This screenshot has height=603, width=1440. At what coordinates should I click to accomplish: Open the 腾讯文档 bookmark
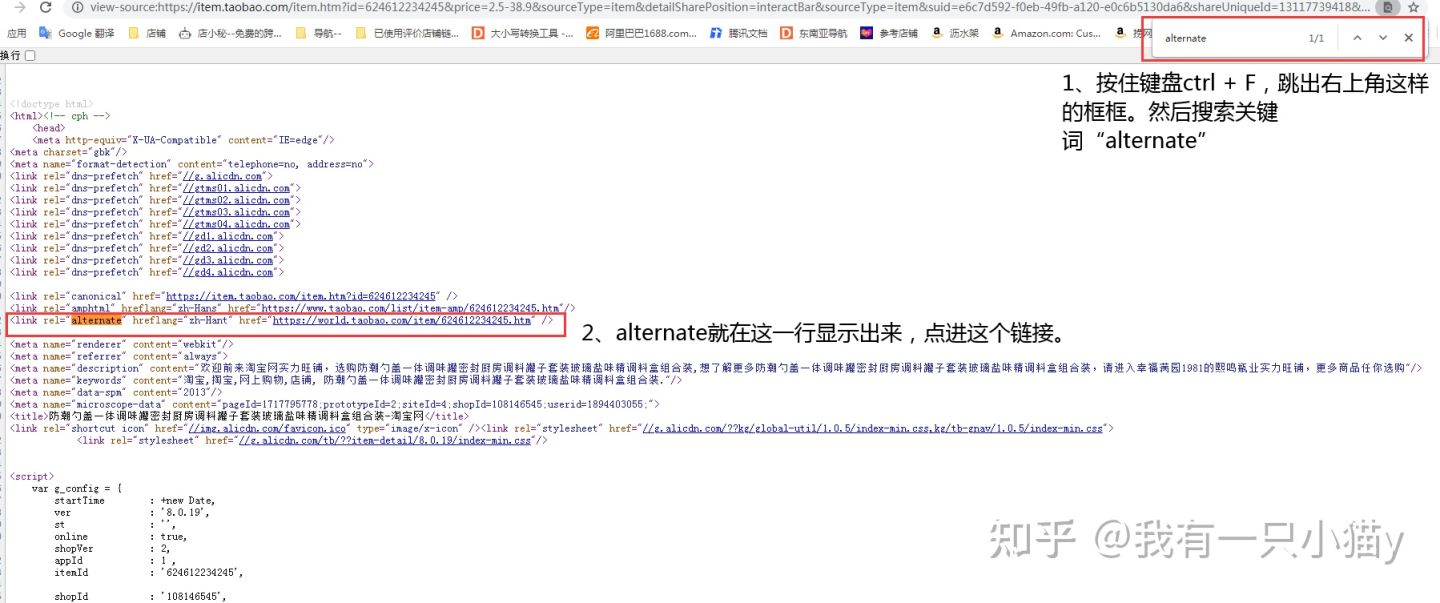738,33
